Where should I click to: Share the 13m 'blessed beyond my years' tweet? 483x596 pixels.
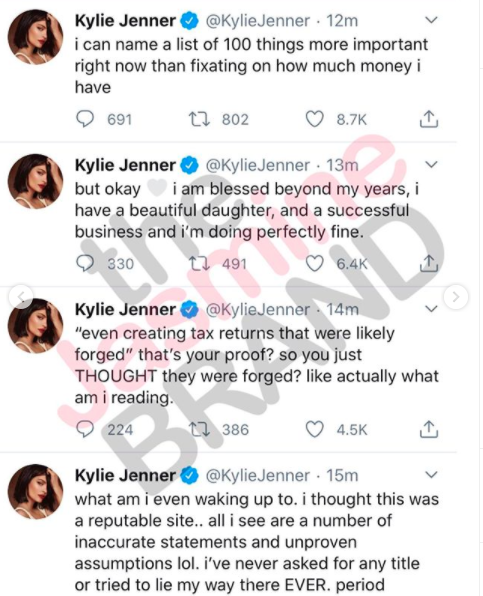pos(429,263)
